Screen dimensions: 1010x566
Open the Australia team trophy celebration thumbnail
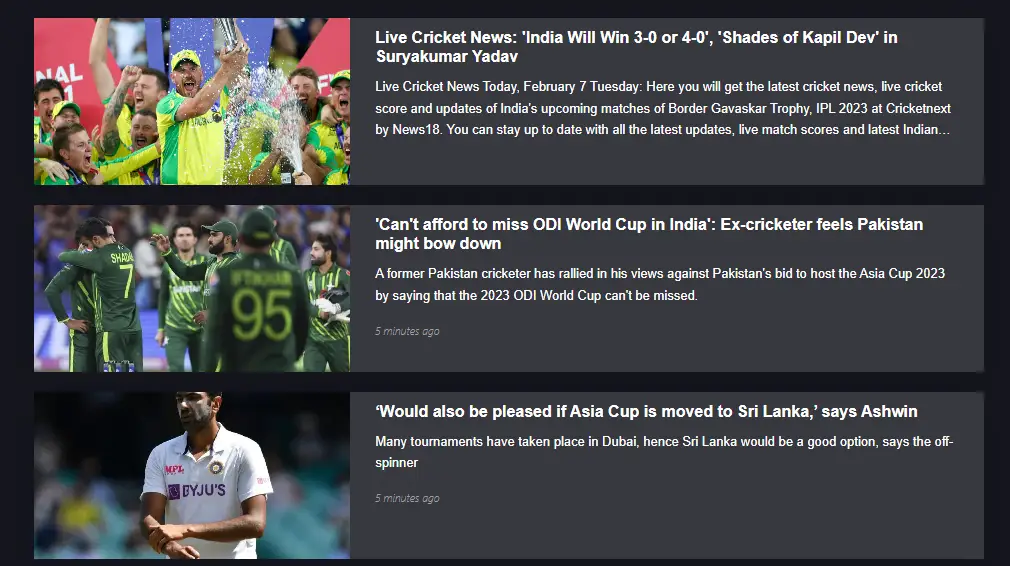point(192,101)
